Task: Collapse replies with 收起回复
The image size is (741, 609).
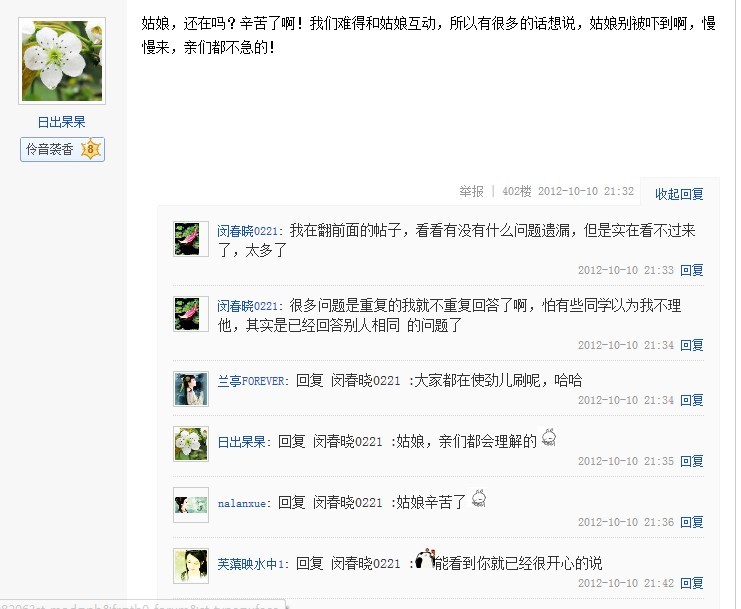Action: [679, 194]
